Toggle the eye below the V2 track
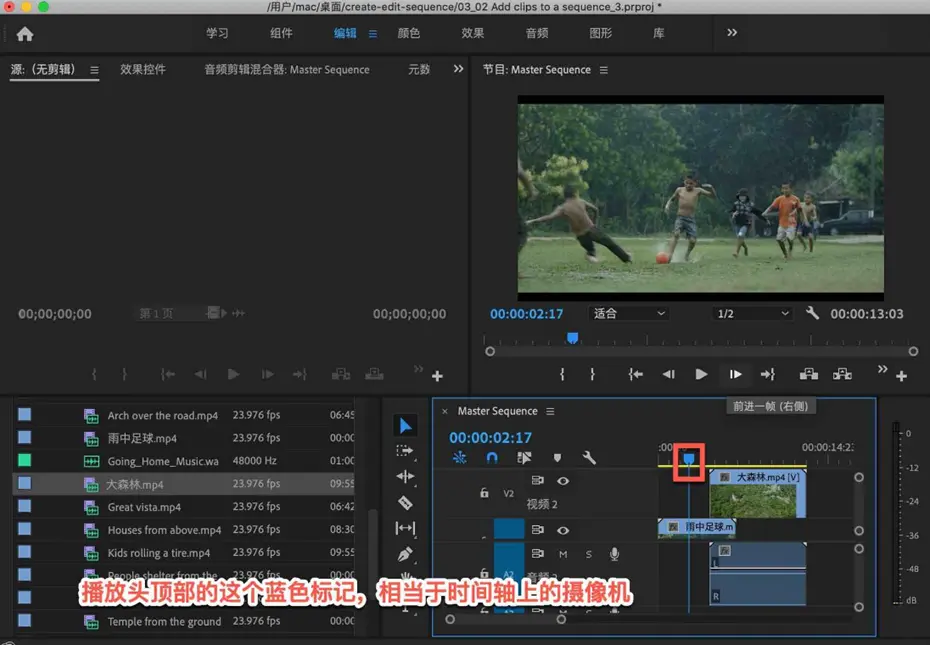Image resolution: width=930 pixels, height=645 pixels. click(x=563, y=530)
